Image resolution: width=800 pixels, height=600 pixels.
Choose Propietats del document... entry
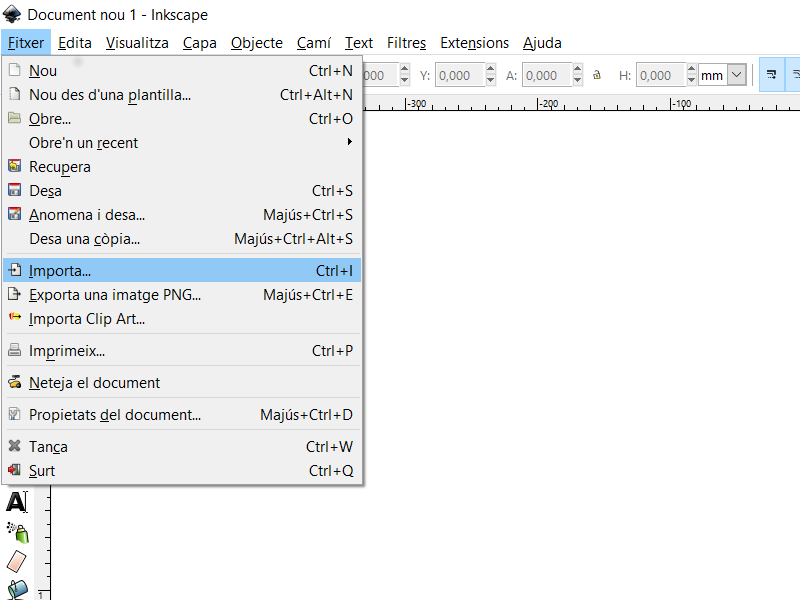pos(182,415)
